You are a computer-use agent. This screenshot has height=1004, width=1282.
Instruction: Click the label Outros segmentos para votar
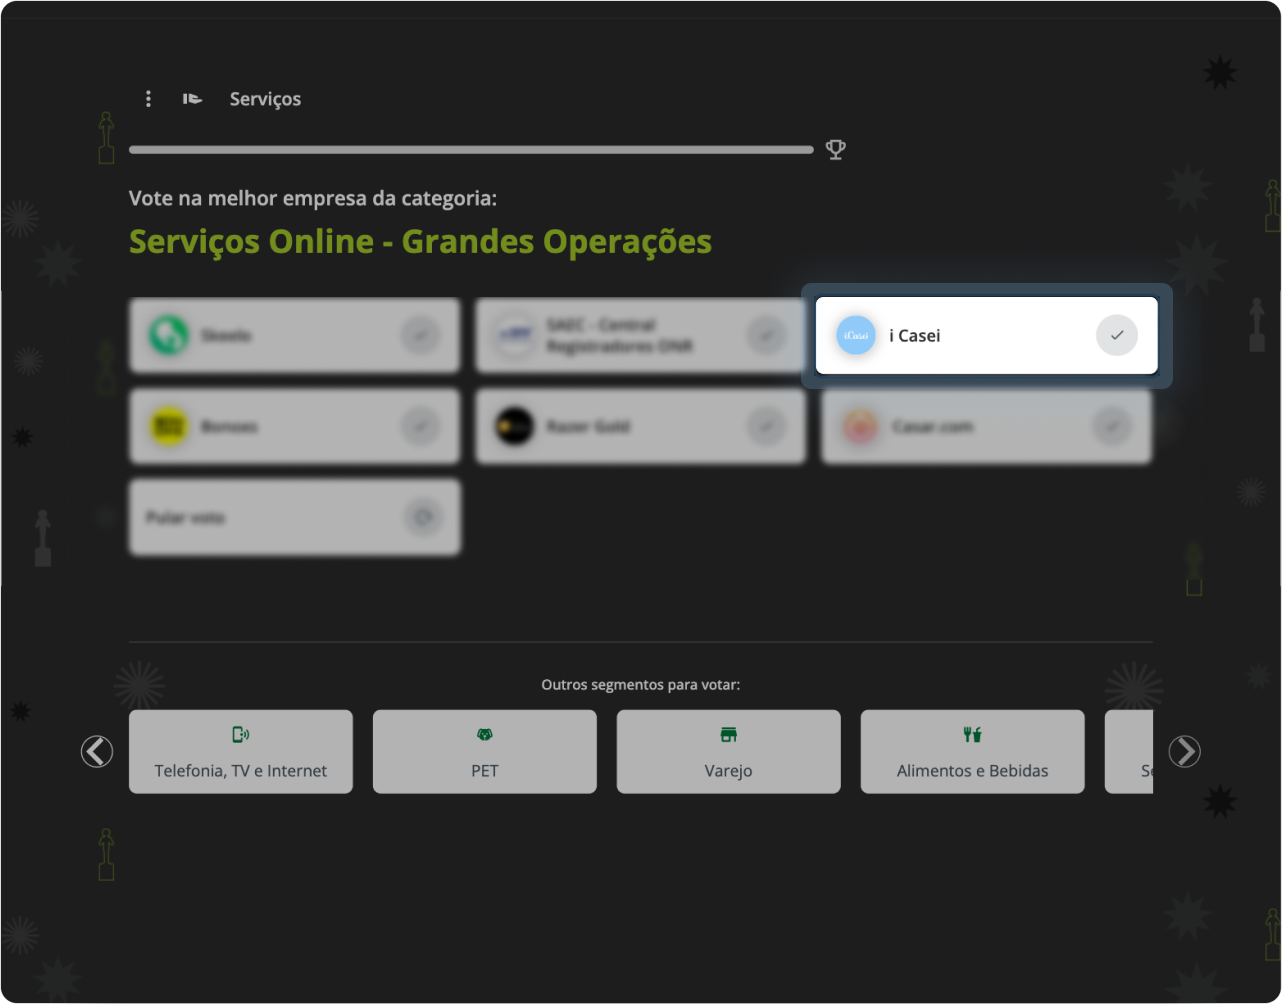[x=641, y=685]
